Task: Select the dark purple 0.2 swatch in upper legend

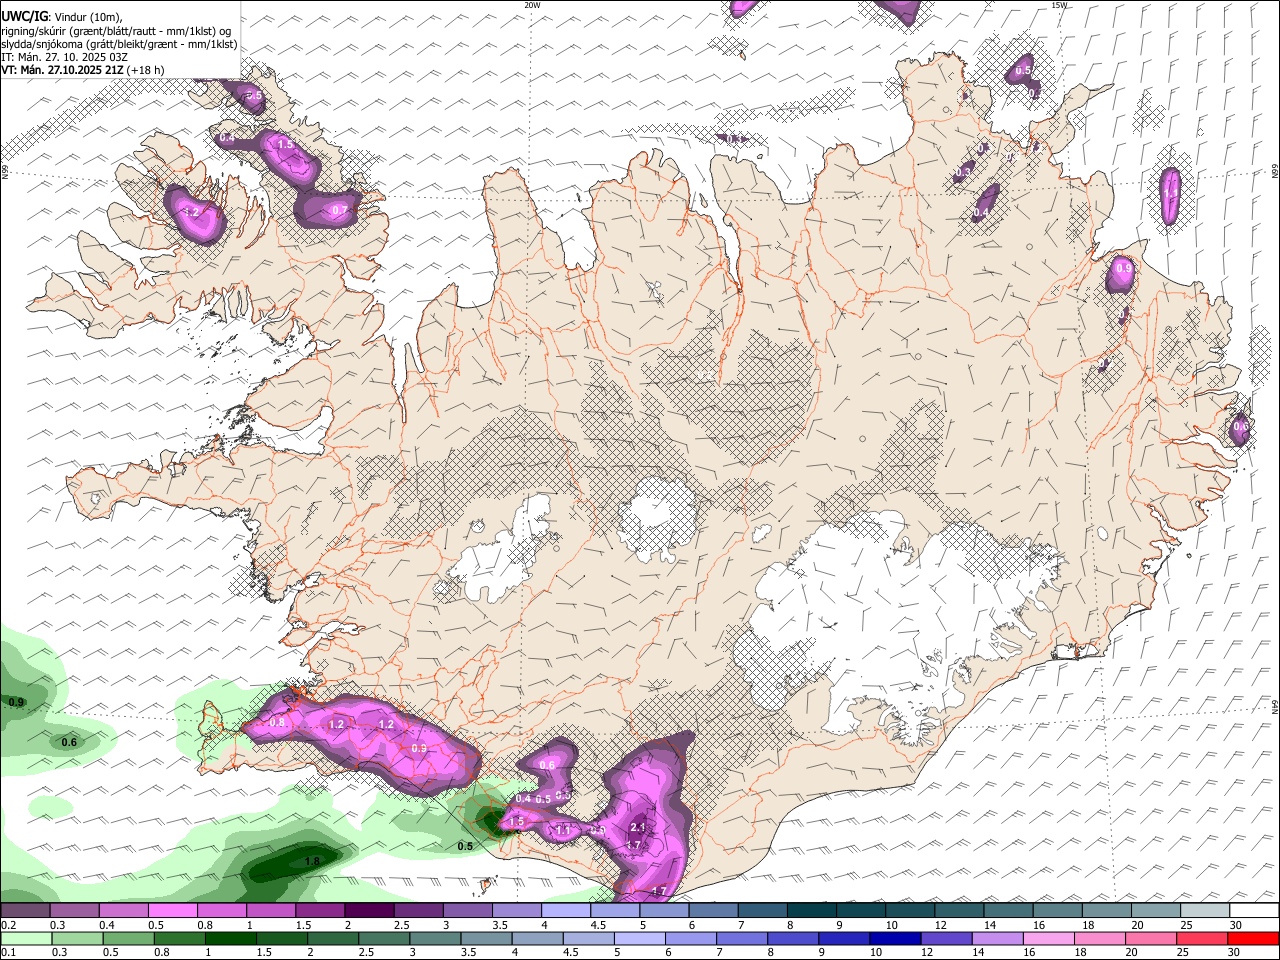Action: tap(25, 911)
